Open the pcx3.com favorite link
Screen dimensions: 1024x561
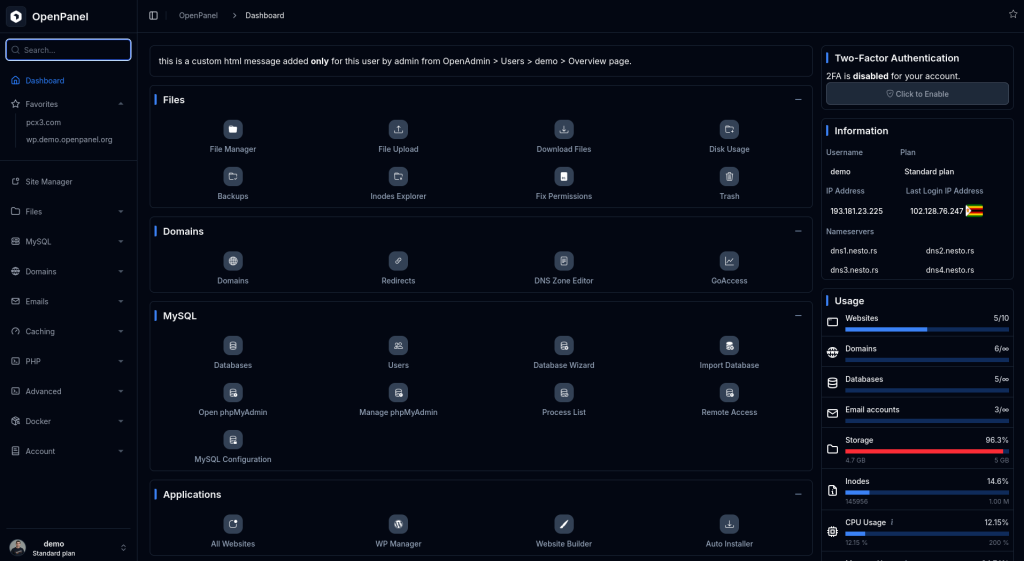point(43,122)
